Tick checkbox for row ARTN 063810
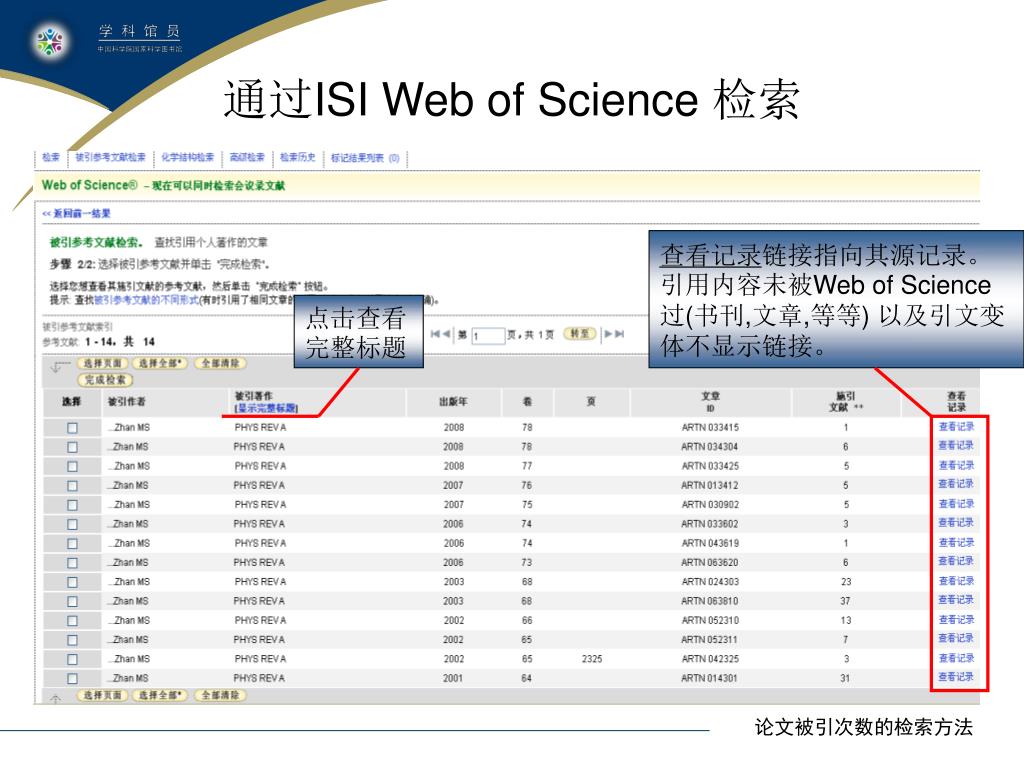Image resolution: width=1024 pixels, height=768 pixels. tap(72, 601)
